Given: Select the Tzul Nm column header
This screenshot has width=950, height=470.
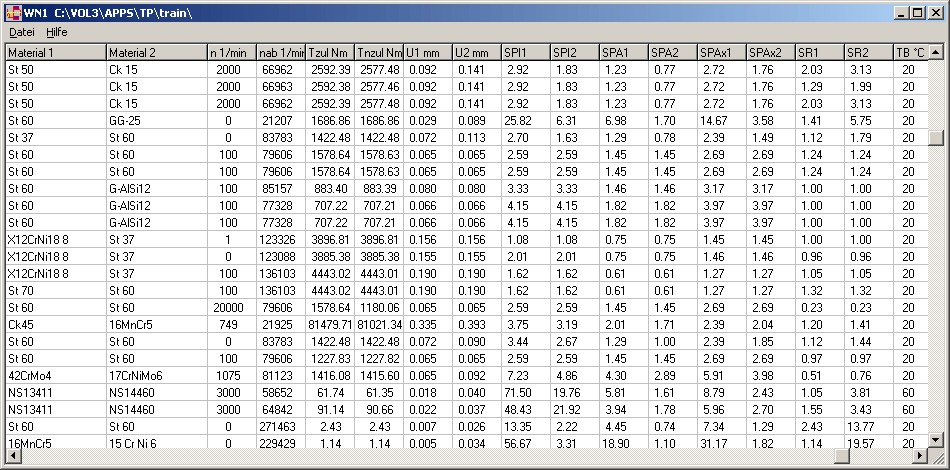Looking at the screenshot, I should tap(329, 52).
